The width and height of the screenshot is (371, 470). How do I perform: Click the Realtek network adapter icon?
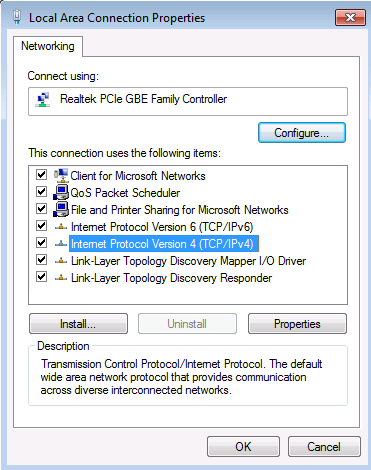tap(43, 100)
